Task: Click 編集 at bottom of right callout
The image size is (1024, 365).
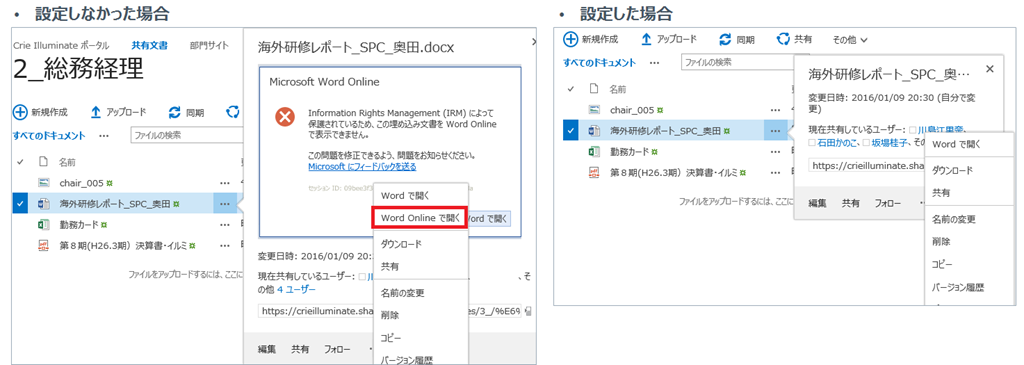Action: (x=818, y=203)
